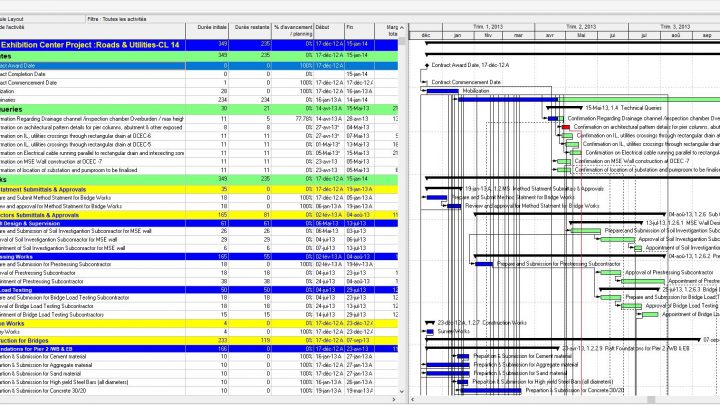Click the Gantt chart horizontal scrollbar thumb
Viewport: 720px width, 405px height.
[651, 399]
